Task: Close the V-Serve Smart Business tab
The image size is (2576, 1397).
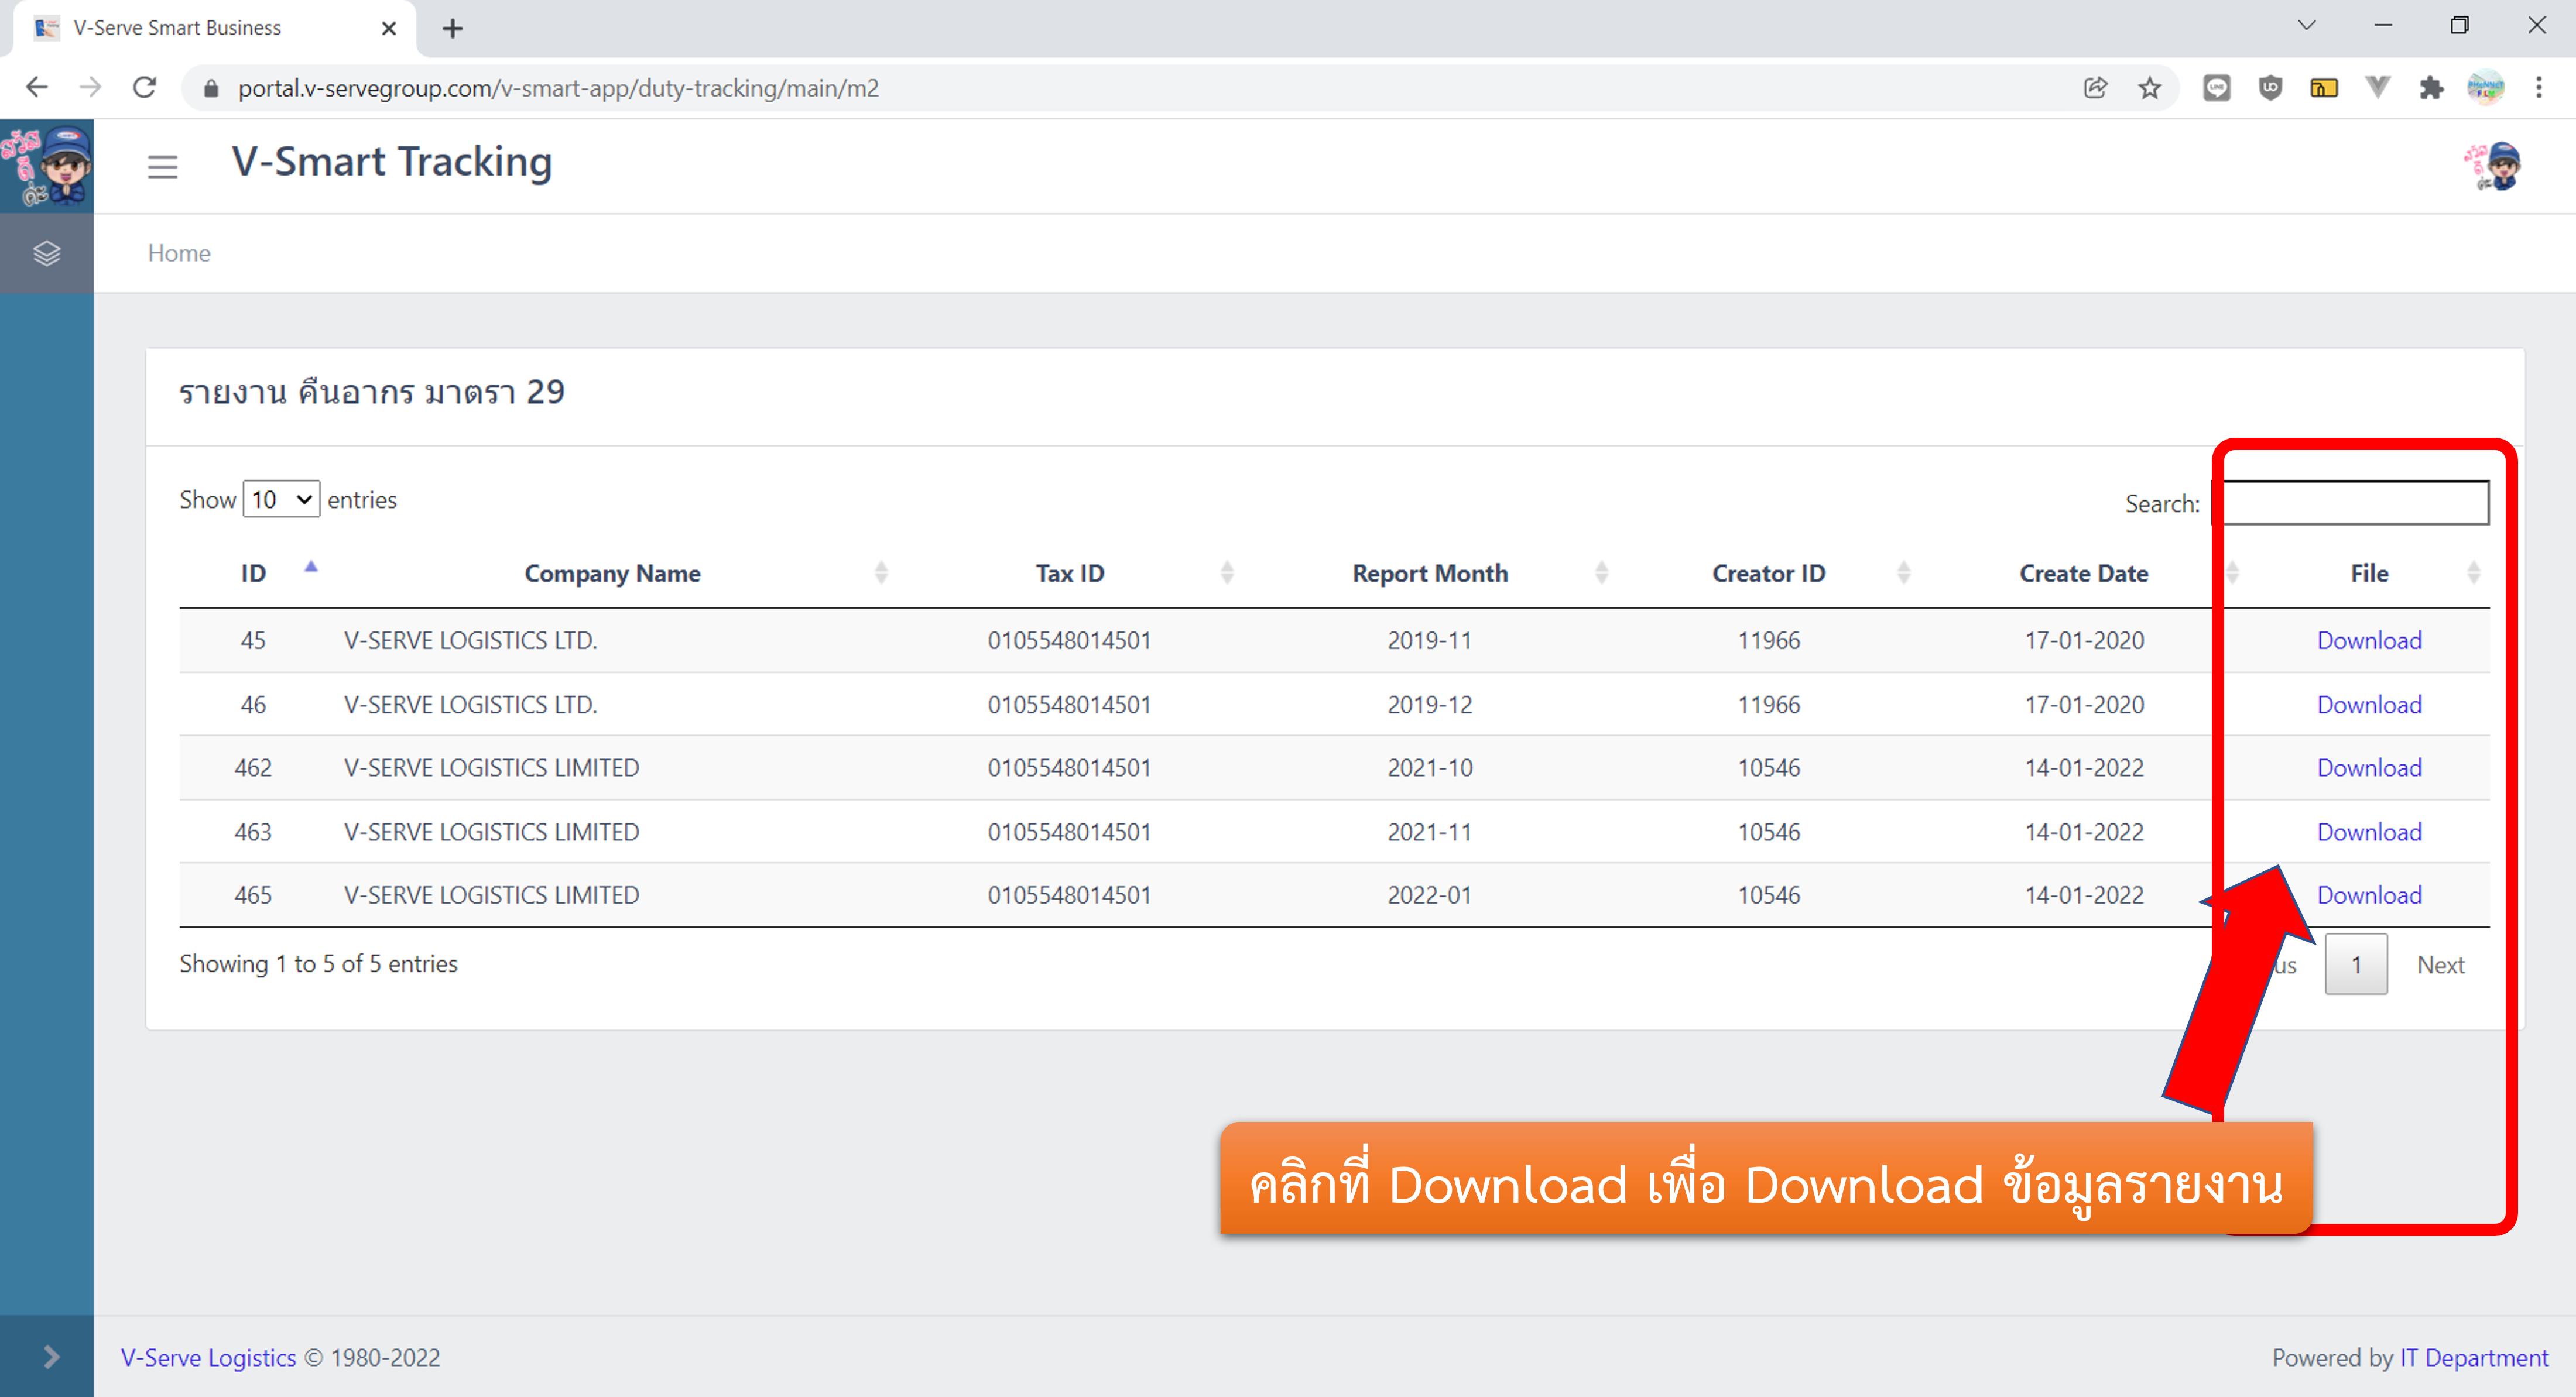Action: point(389,28)
